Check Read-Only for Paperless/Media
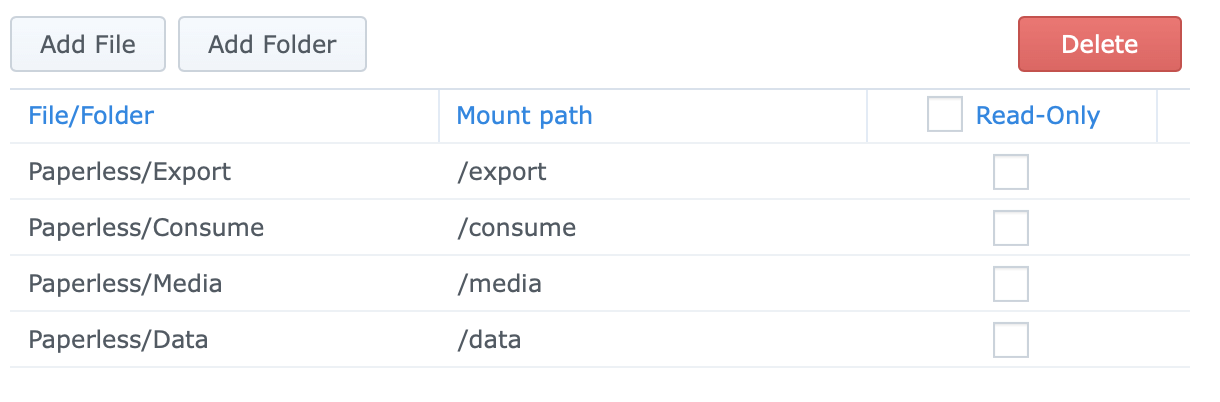 1010,284
